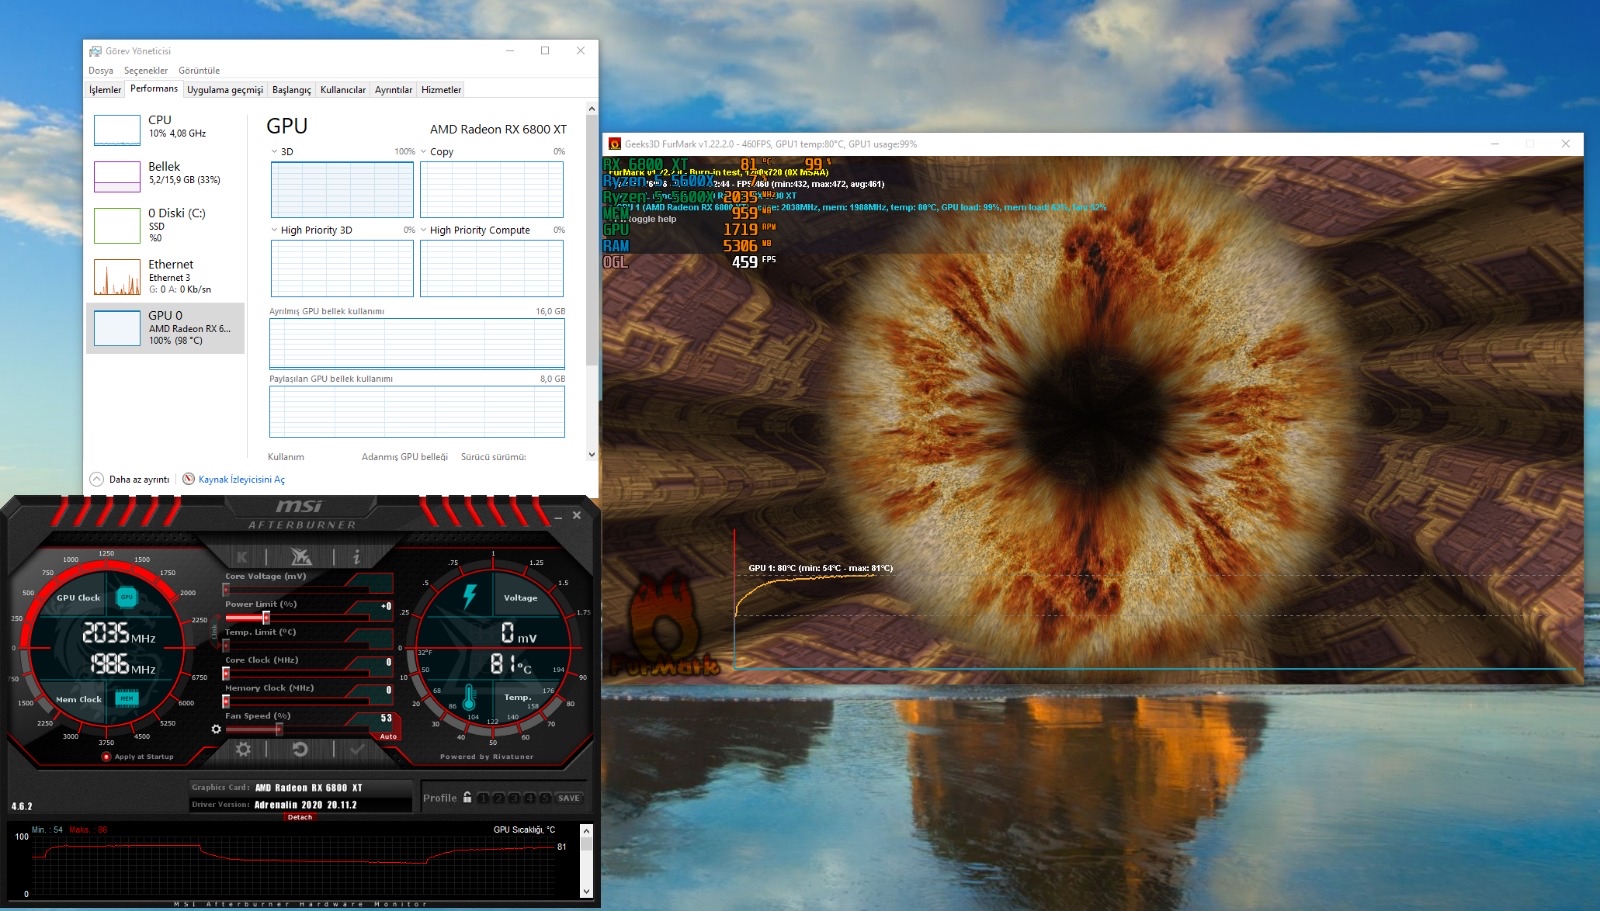Click the lightning bolt voltage icon in Afterburner
Screen dimensions: 1600x911
(469, 596)
